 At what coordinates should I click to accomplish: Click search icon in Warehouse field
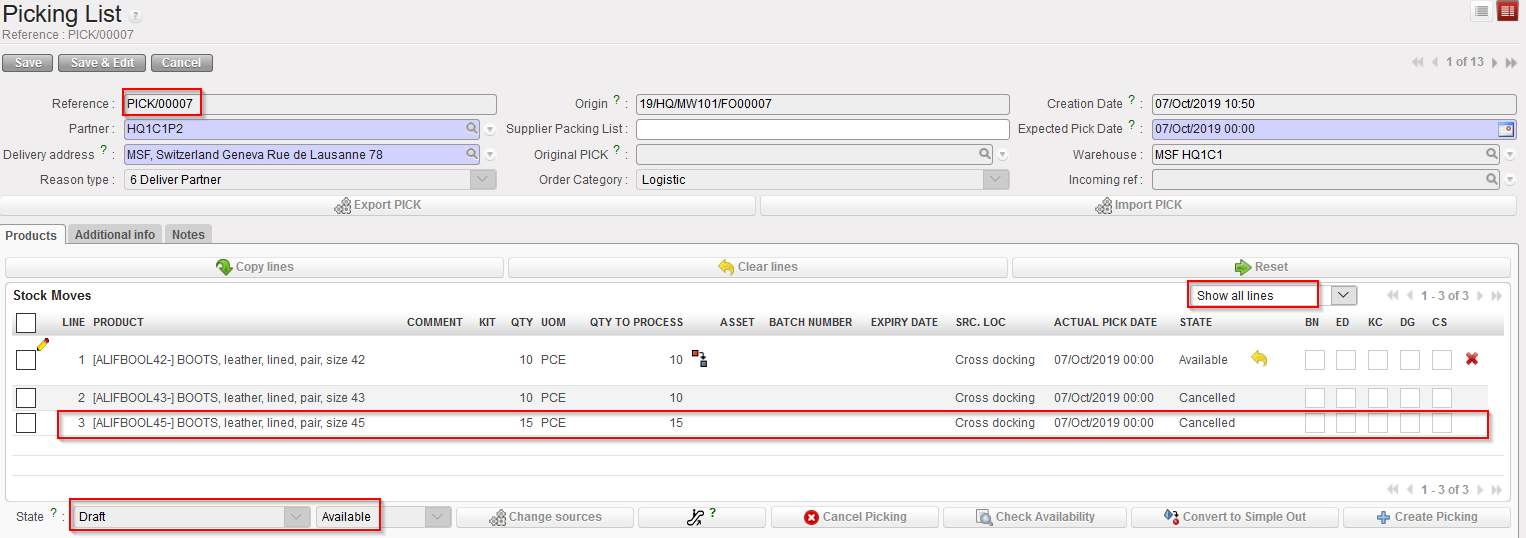[1492, 155]
